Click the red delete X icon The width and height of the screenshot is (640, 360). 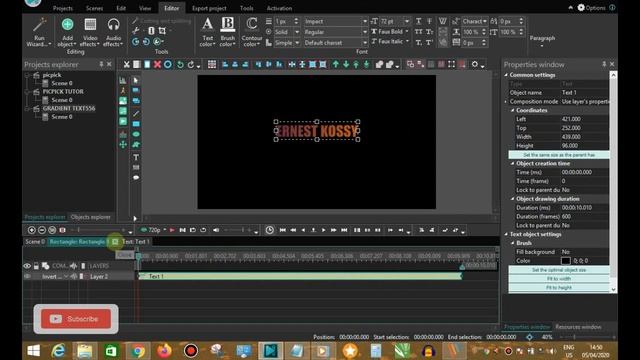pyautogui.click(x=157, y=64)
